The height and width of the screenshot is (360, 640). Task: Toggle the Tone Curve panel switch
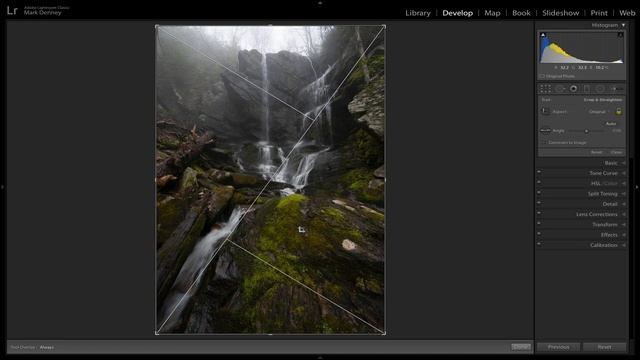click(539, 172)
